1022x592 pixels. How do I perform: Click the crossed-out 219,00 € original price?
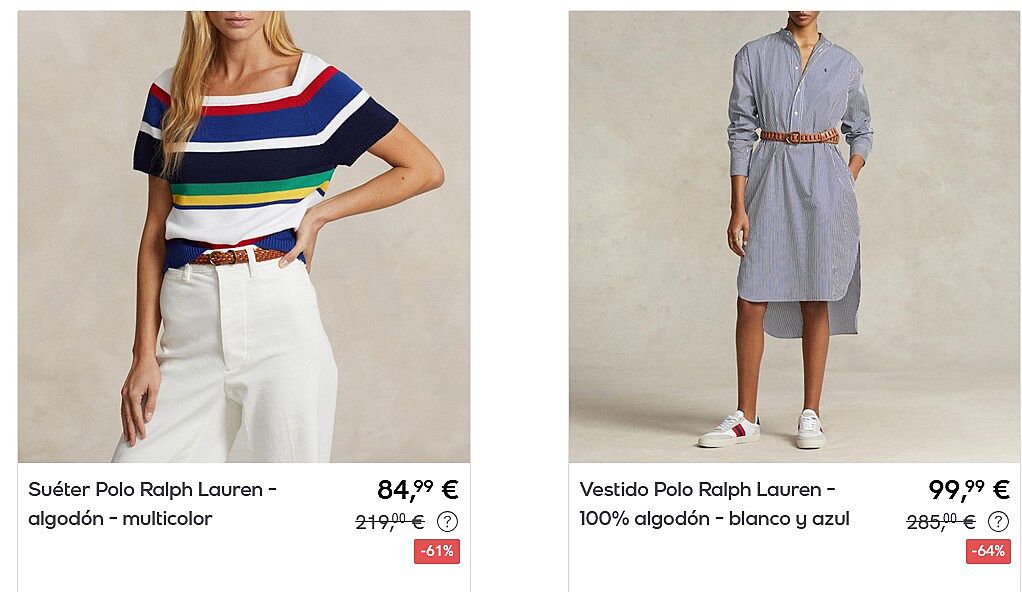click(390, 522)
